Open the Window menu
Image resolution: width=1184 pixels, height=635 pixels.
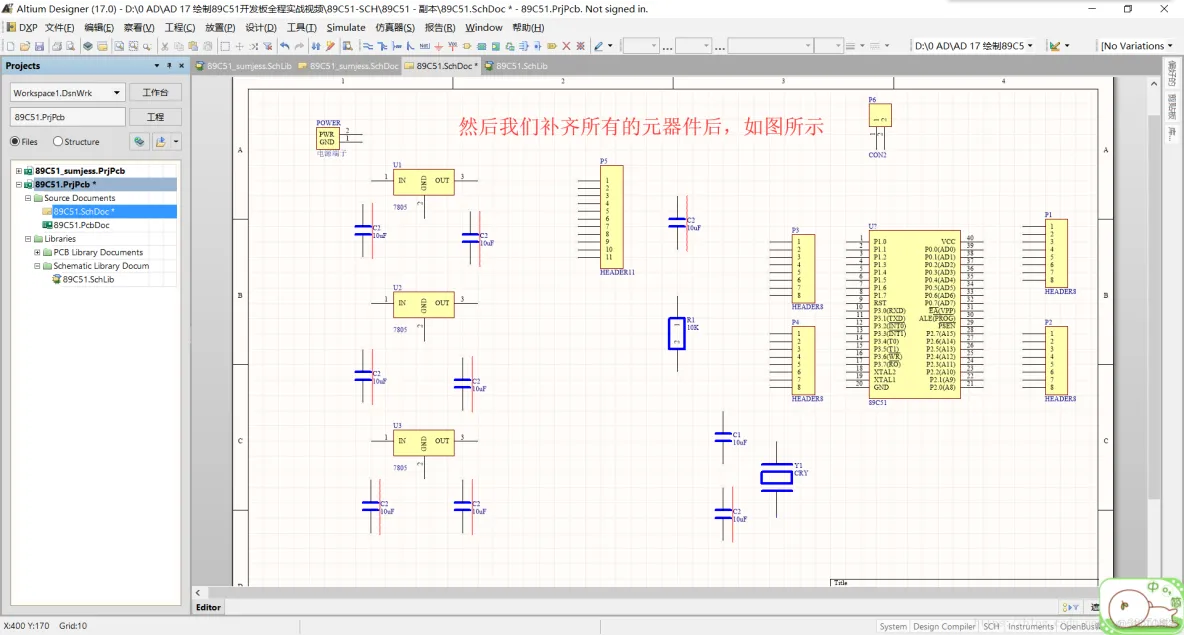pyautogui.click(x=483, y=27)
